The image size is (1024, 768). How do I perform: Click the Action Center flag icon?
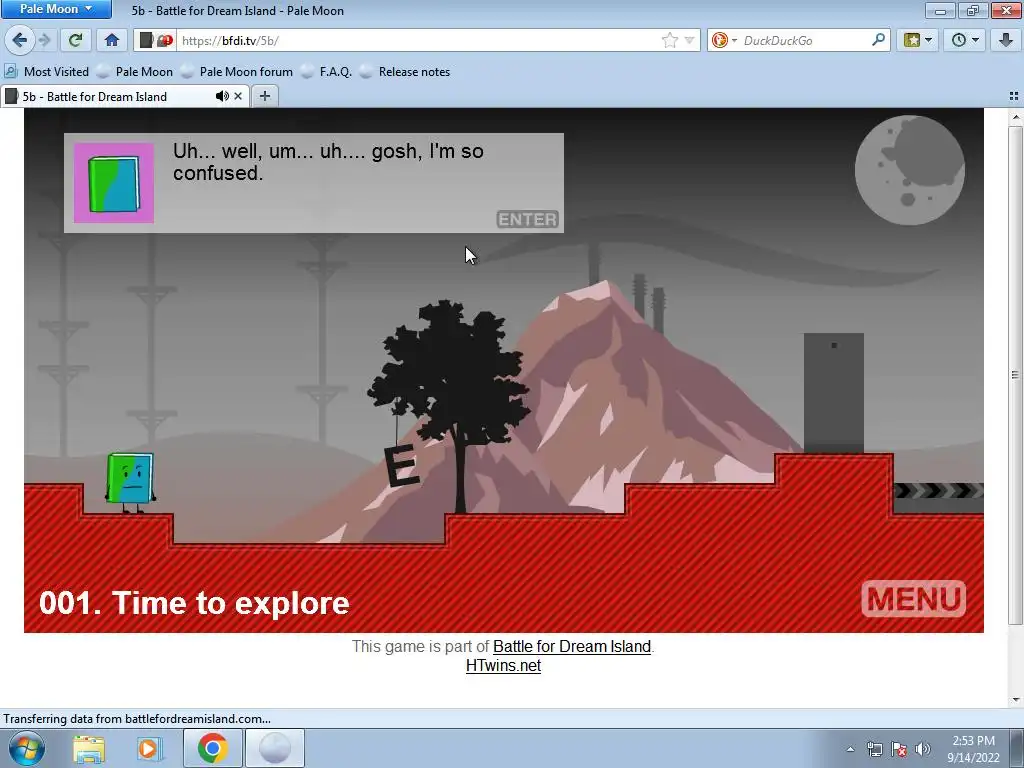pyautogui.click(x=899, y=749)
